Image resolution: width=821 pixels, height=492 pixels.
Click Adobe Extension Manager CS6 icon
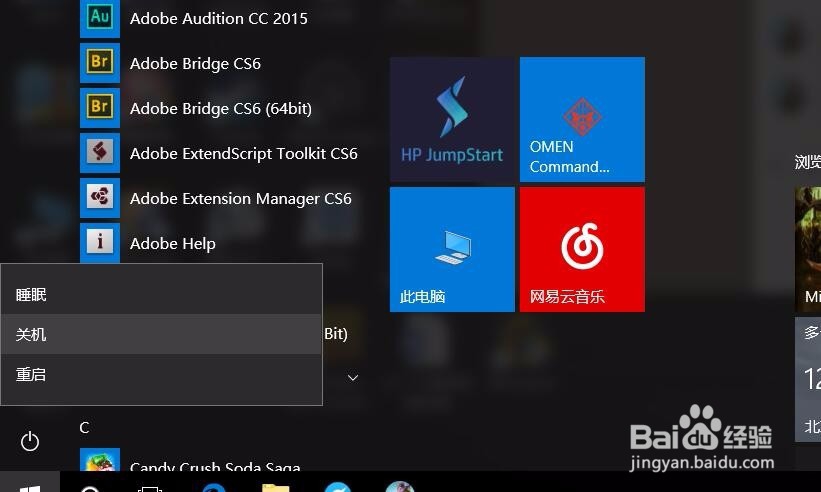pyautogui.click(x=99, y=198)
